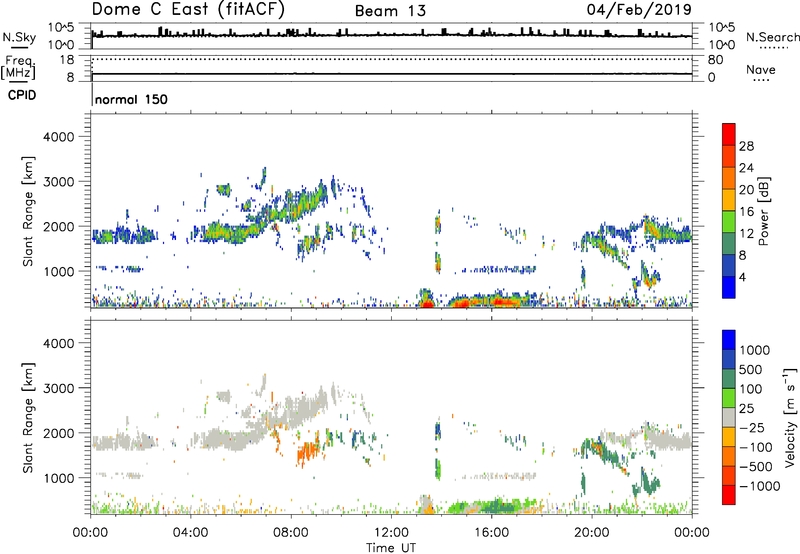The image size is (800, 554).
Task: Click the 'Beam 13' label
Action: click(390, 11)
